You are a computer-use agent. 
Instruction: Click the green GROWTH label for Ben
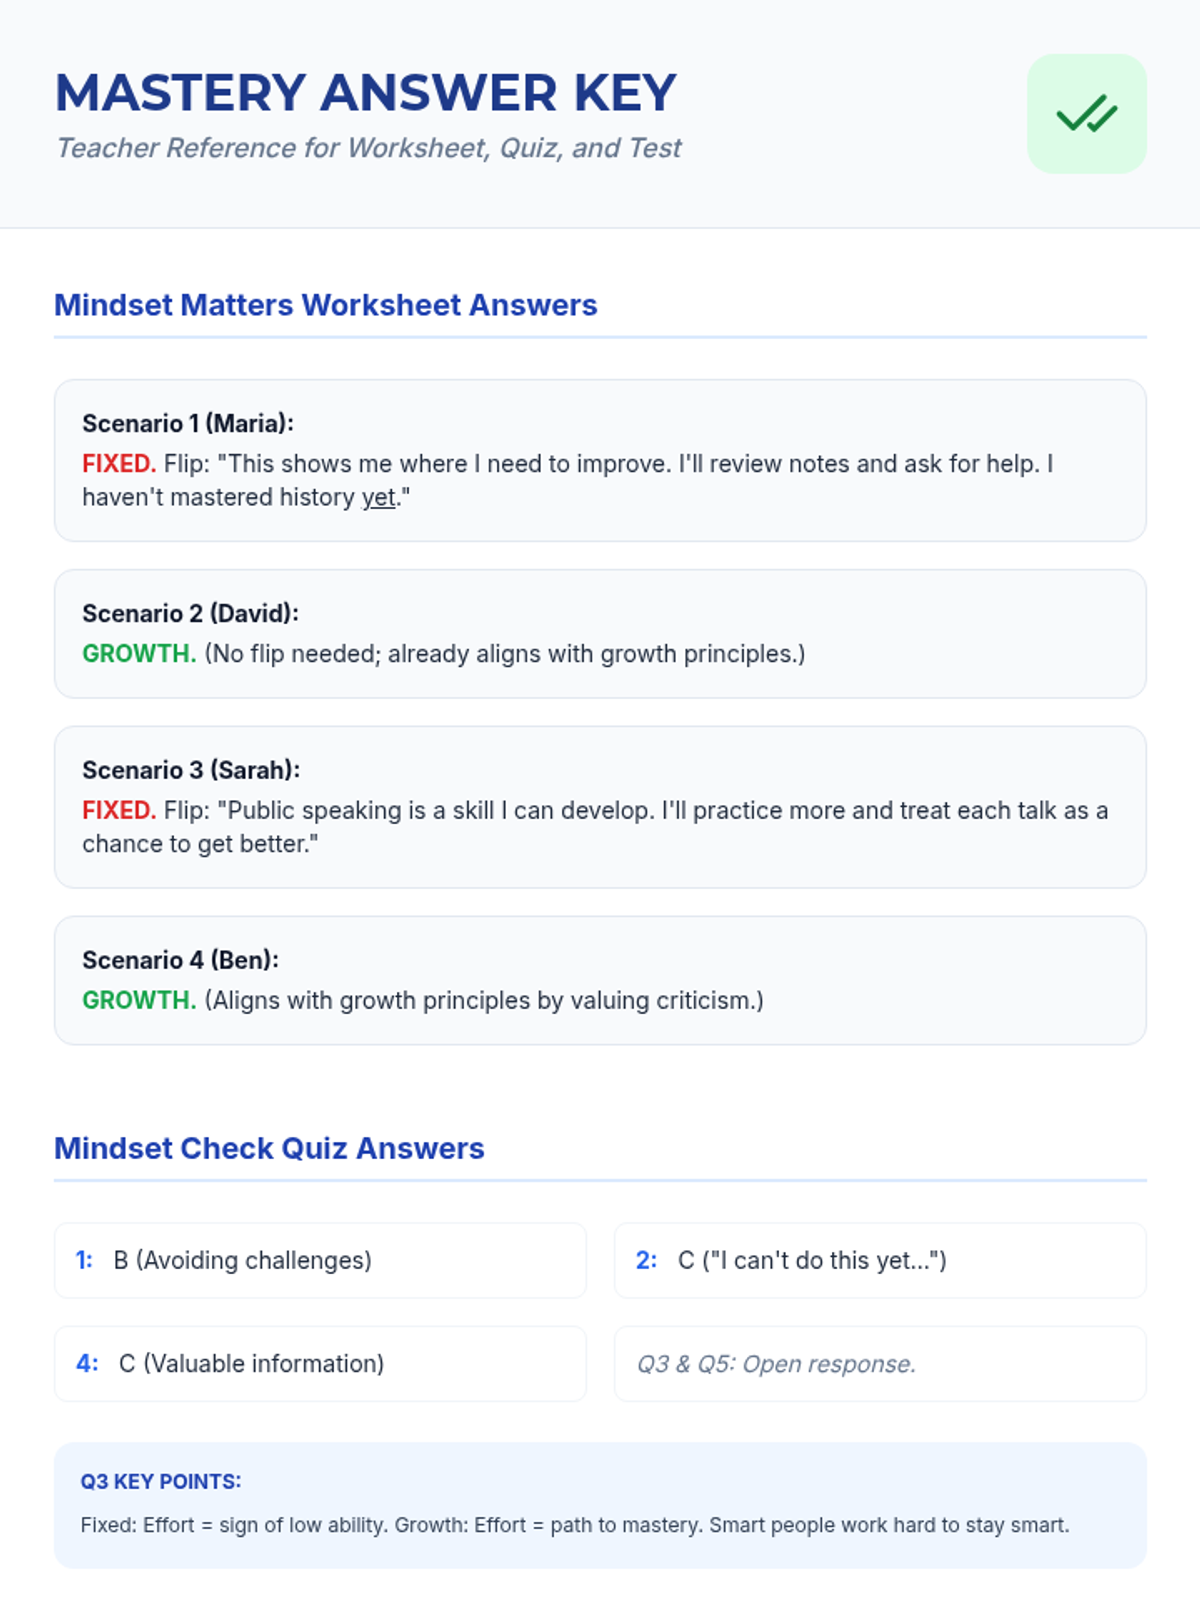[138, 1001]
